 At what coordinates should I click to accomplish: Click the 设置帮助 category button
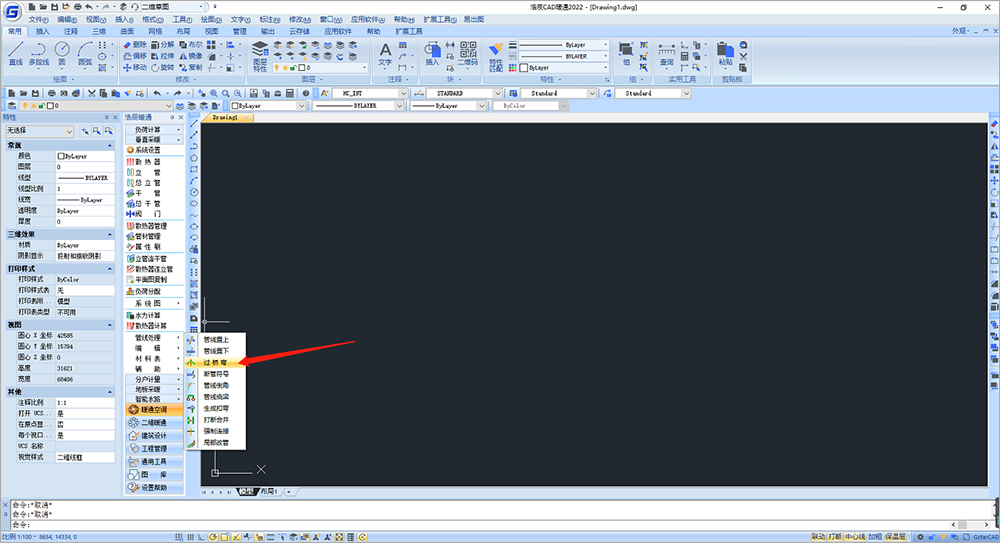[154, 487]
